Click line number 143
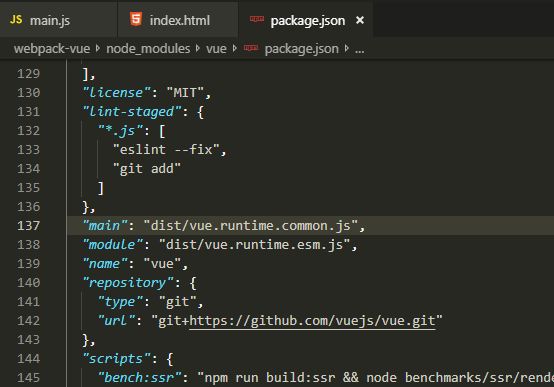This screenshot has width=554, height=387. tap(29, 340)
